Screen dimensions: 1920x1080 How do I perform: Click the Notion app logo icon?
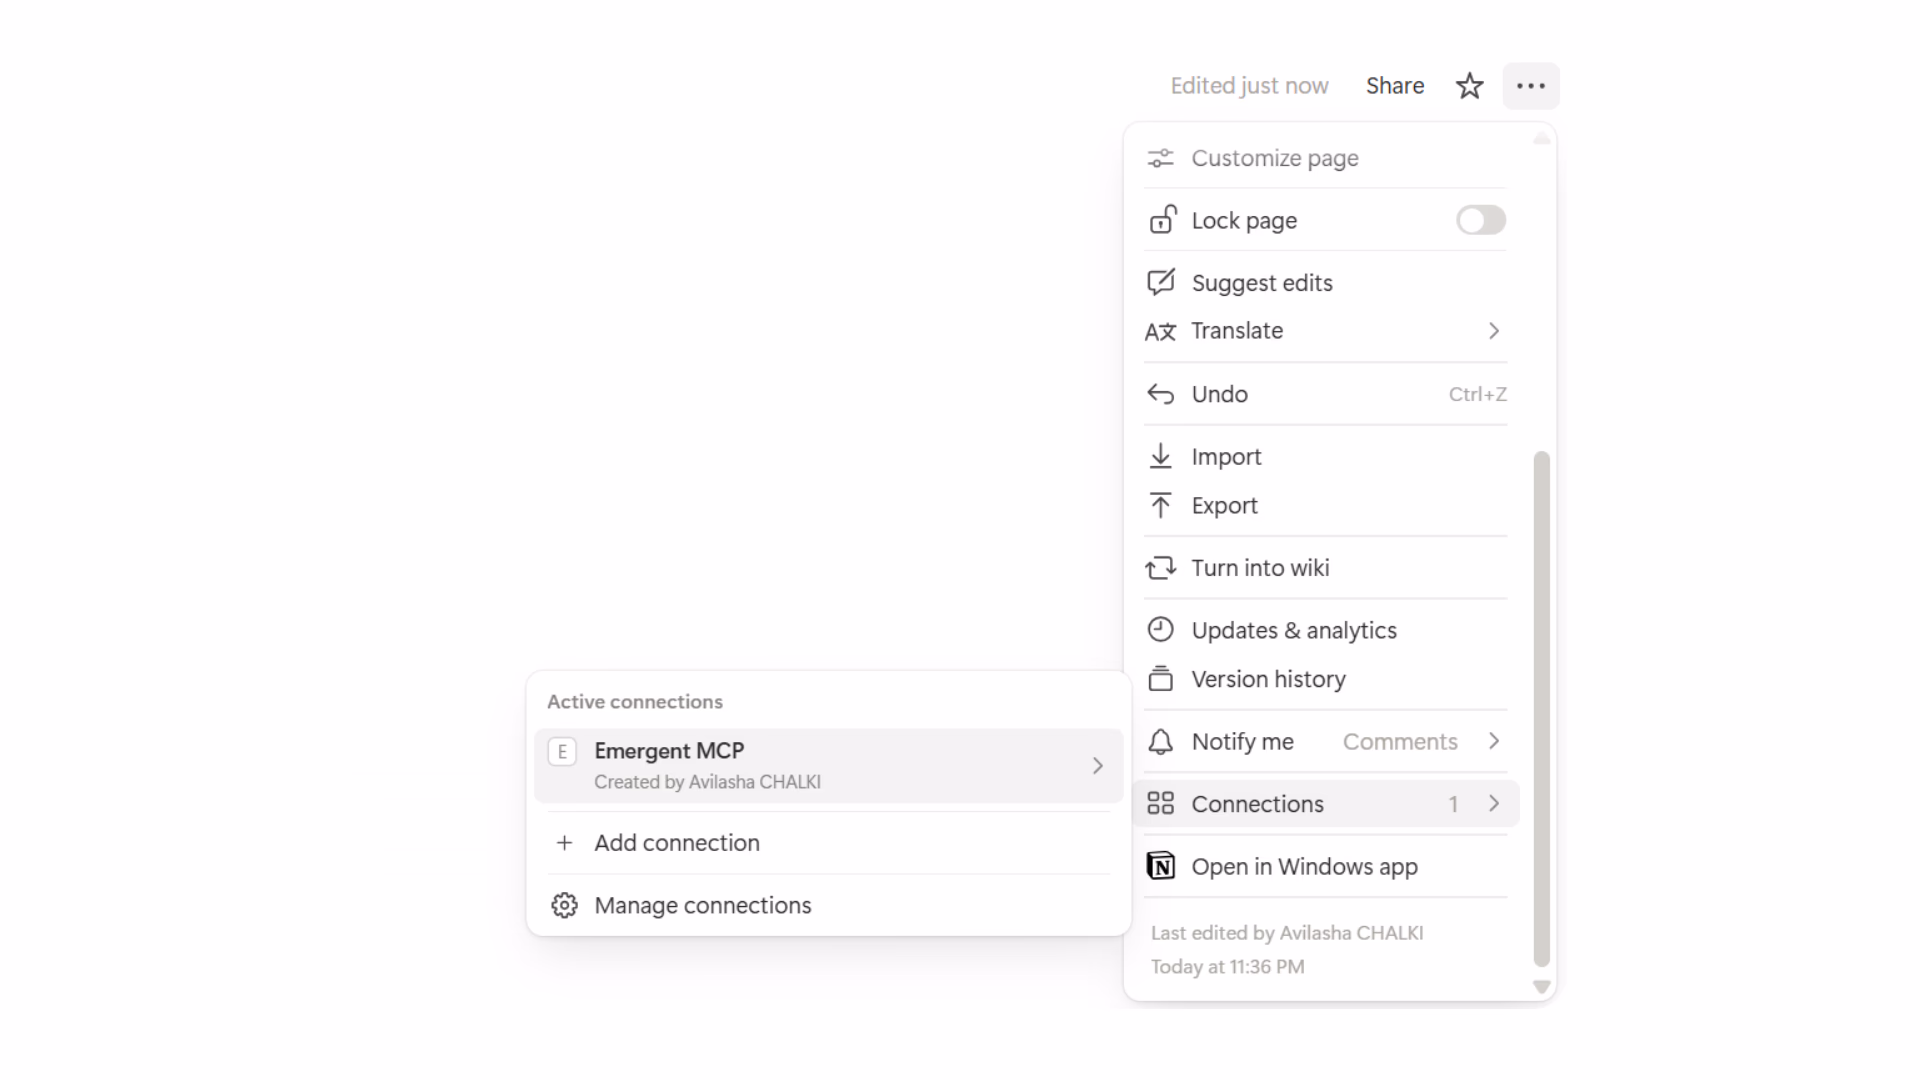pos(1160,866)
